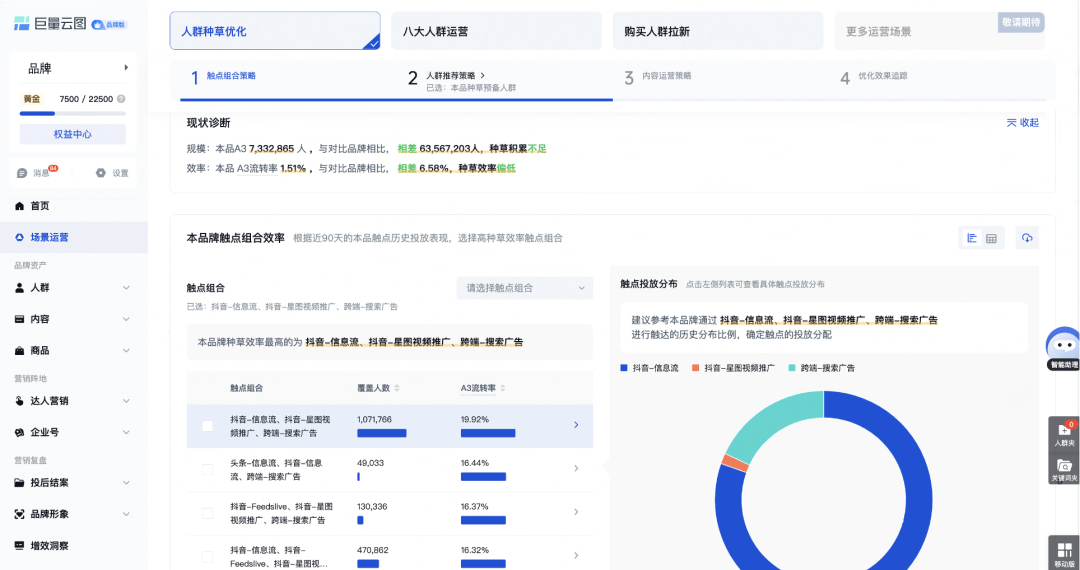1080x570 pixels.
Task: Open the 人群夹 floating icon
Action: click(1064, 434)
